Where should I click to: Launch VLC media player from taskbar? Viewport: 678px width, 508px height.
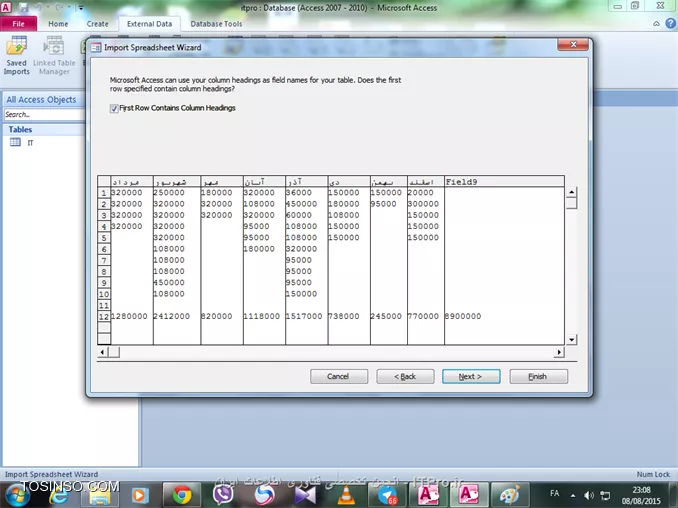coord(345,494)
